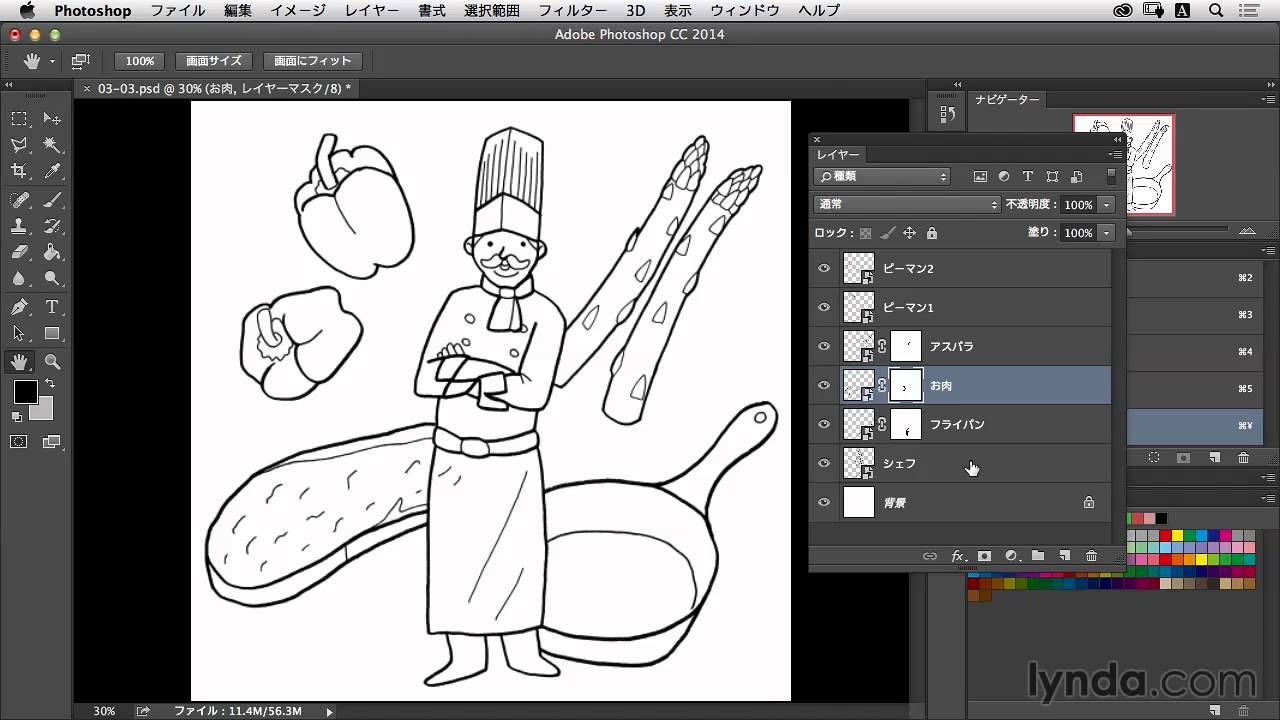Create new group folder icon
Image resolution: width=1280 pixels, height=720 pixels.
click(1038, 556)
